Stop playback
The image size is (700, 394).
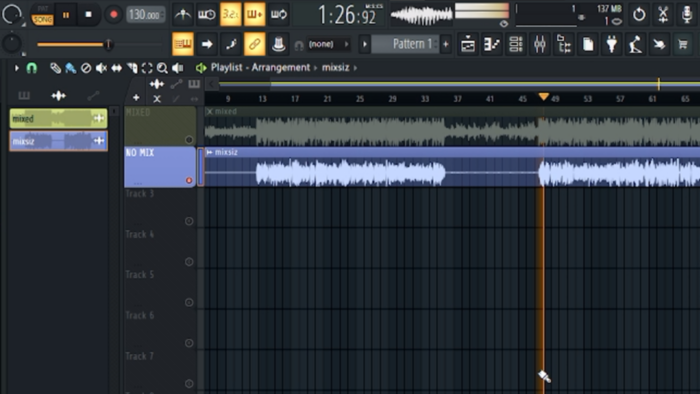pos(88,15)
